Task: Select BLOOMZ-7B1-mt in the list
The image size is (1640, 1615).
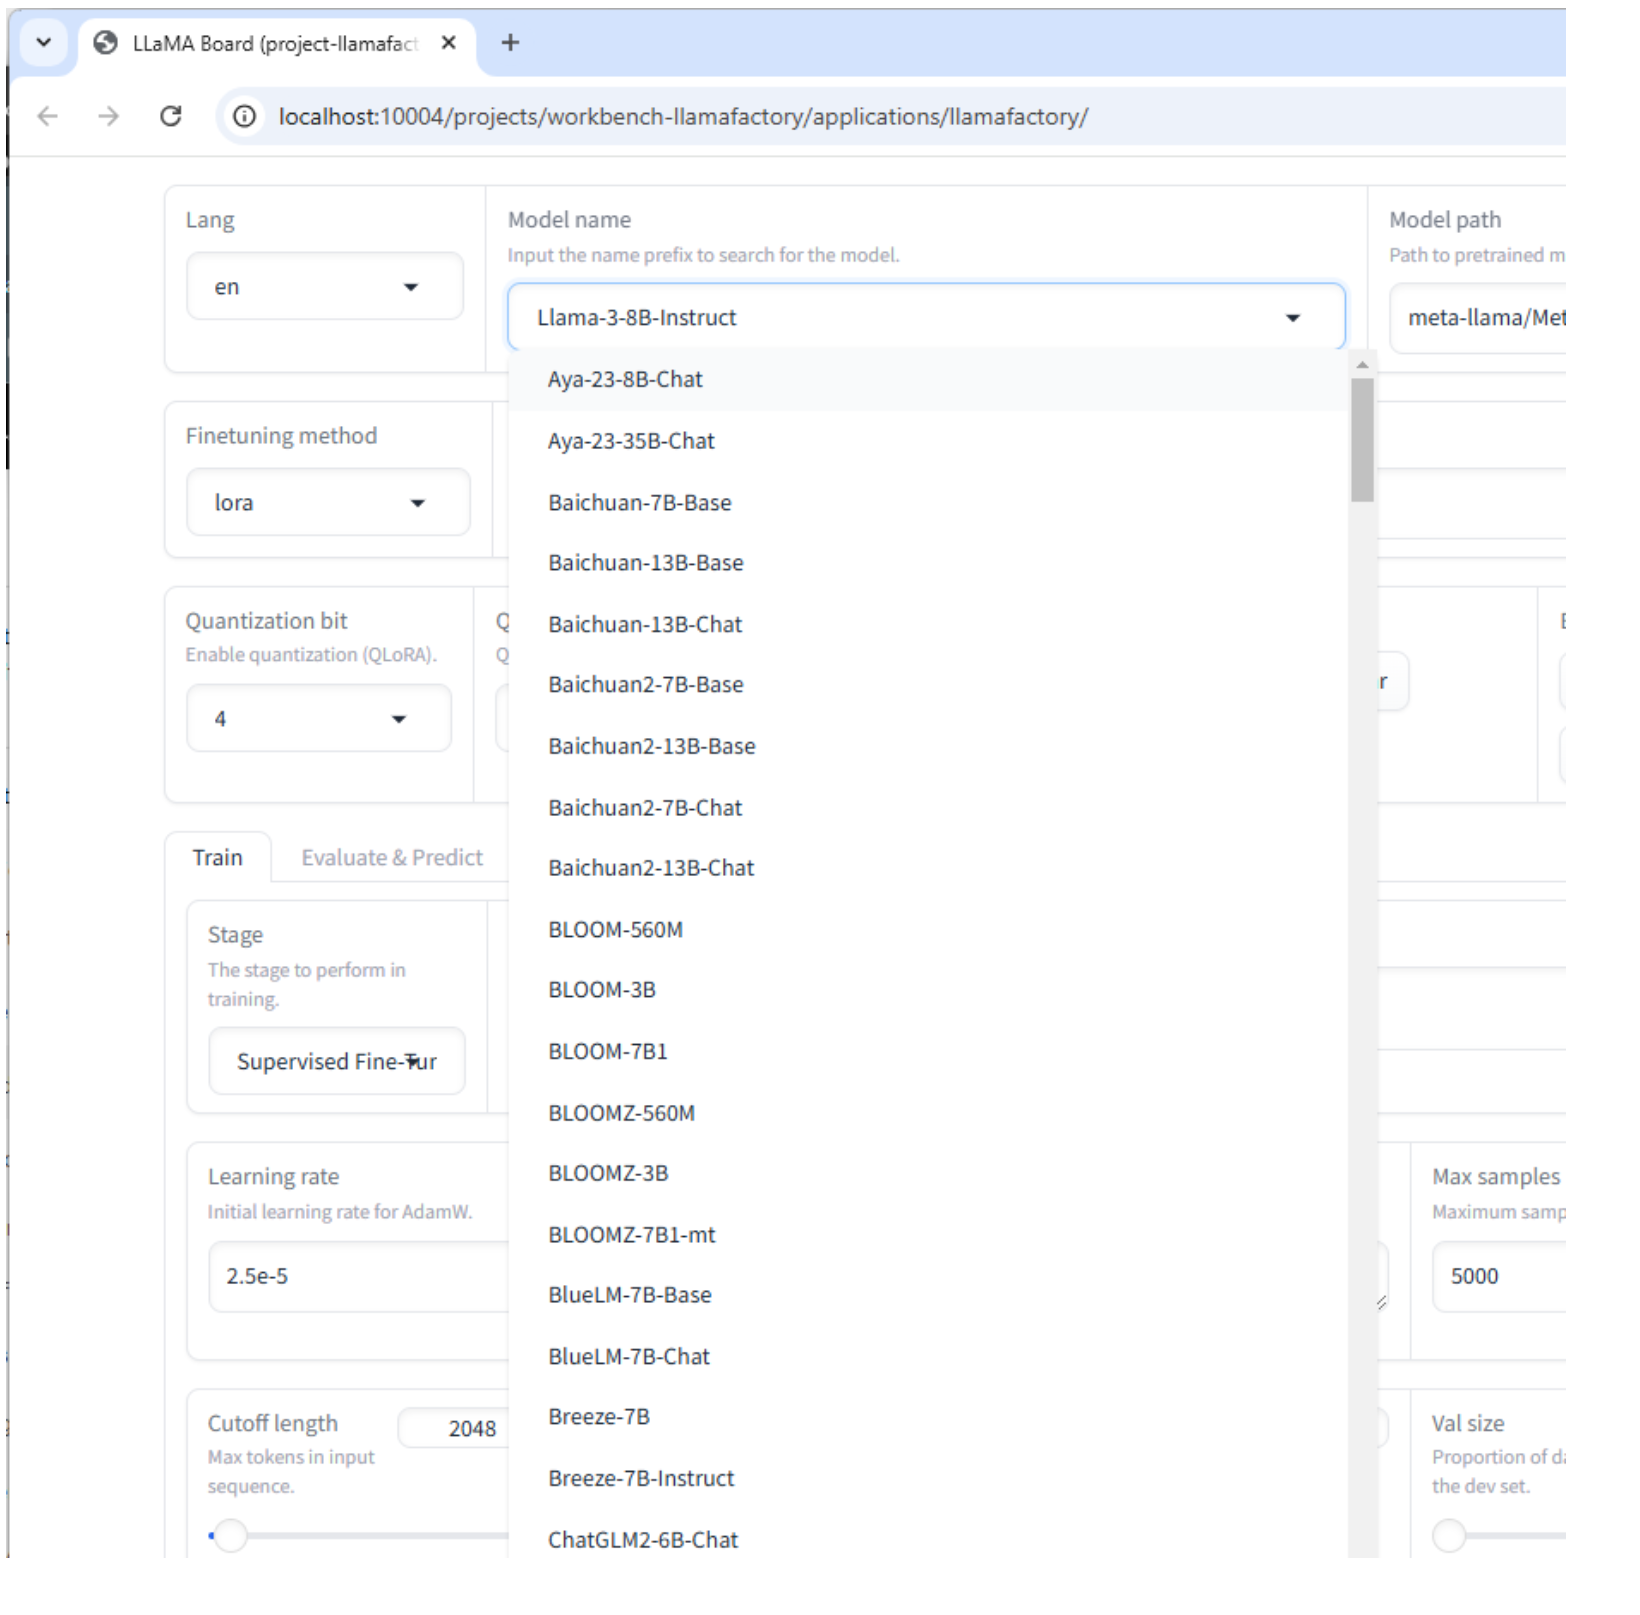Action: click(631, 1235)
